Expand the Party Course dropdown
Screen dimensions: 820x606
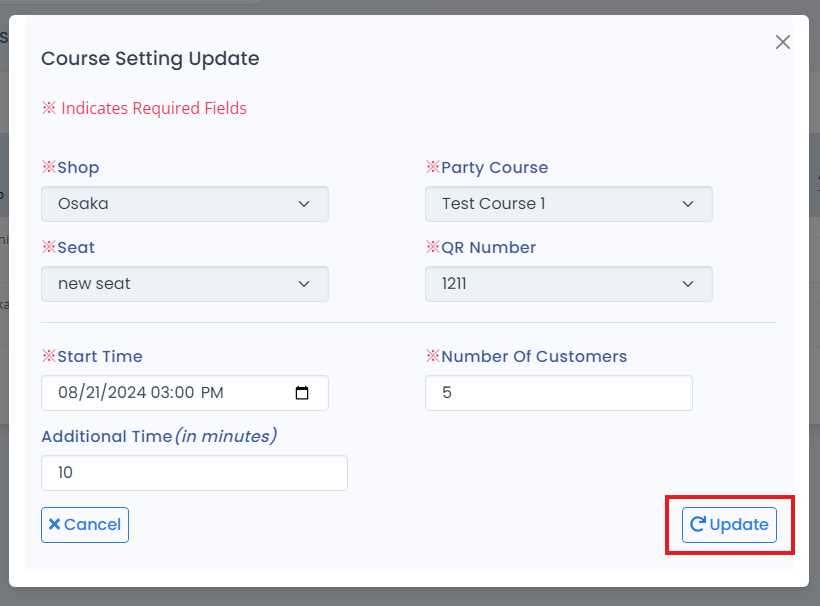(x=568, y=204)
